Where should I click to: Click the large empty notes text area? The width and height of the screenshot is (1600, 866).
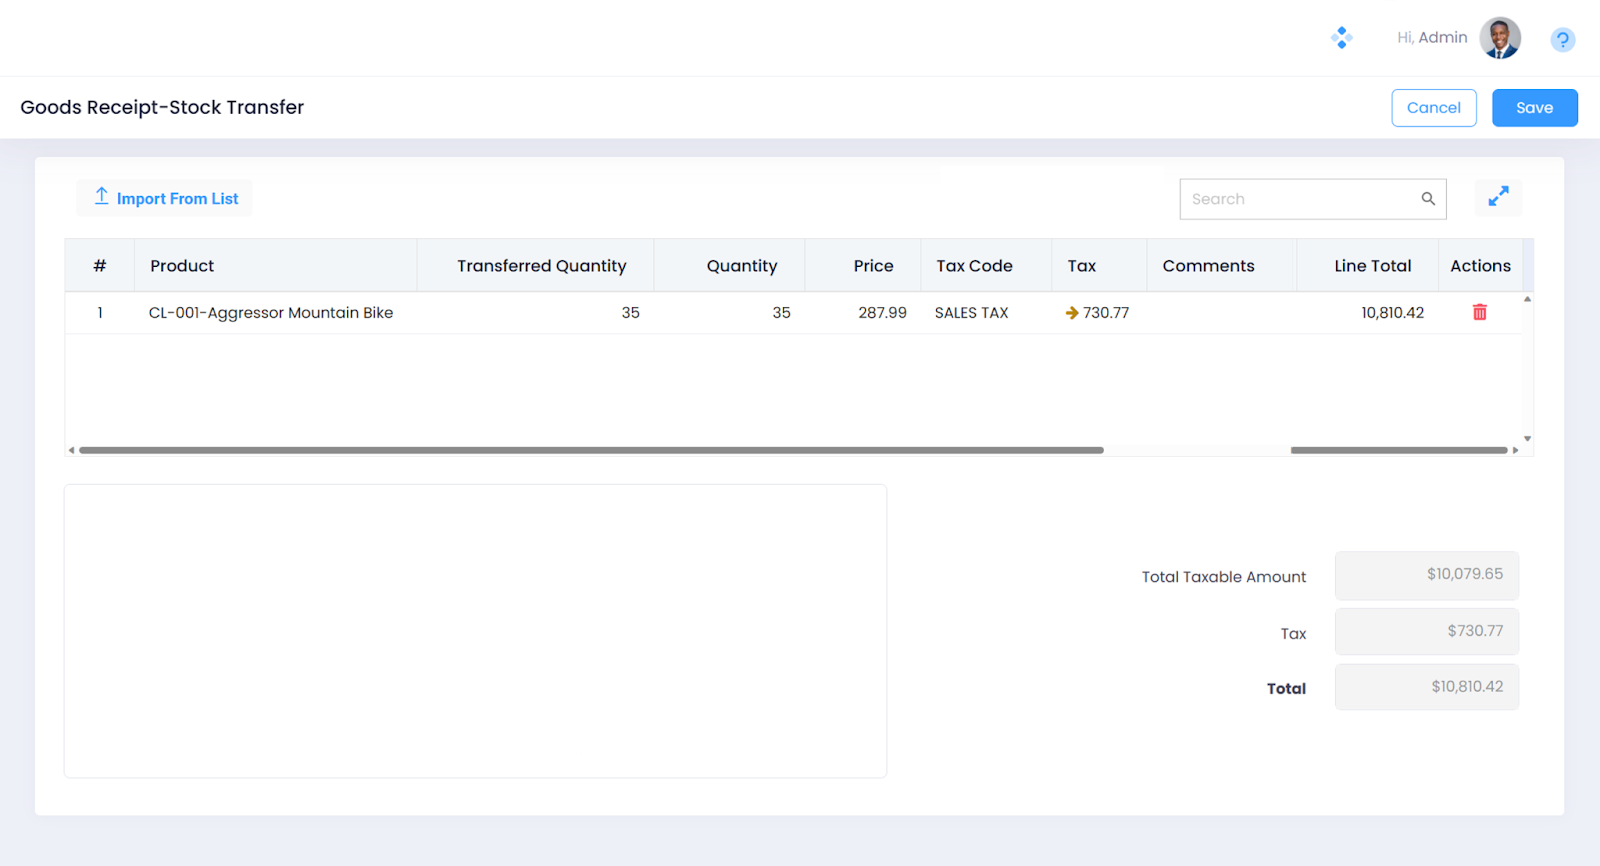tap(475, 631)
